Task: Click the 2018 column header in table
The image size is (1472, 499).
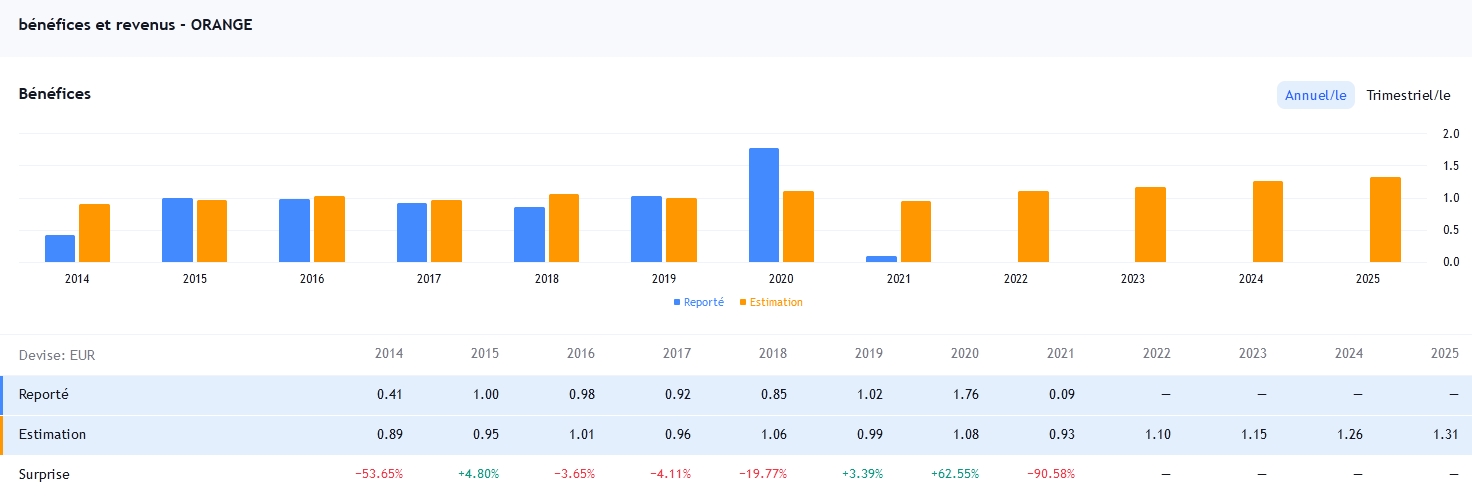Action: pyautogui.click(x=772, y=354)
